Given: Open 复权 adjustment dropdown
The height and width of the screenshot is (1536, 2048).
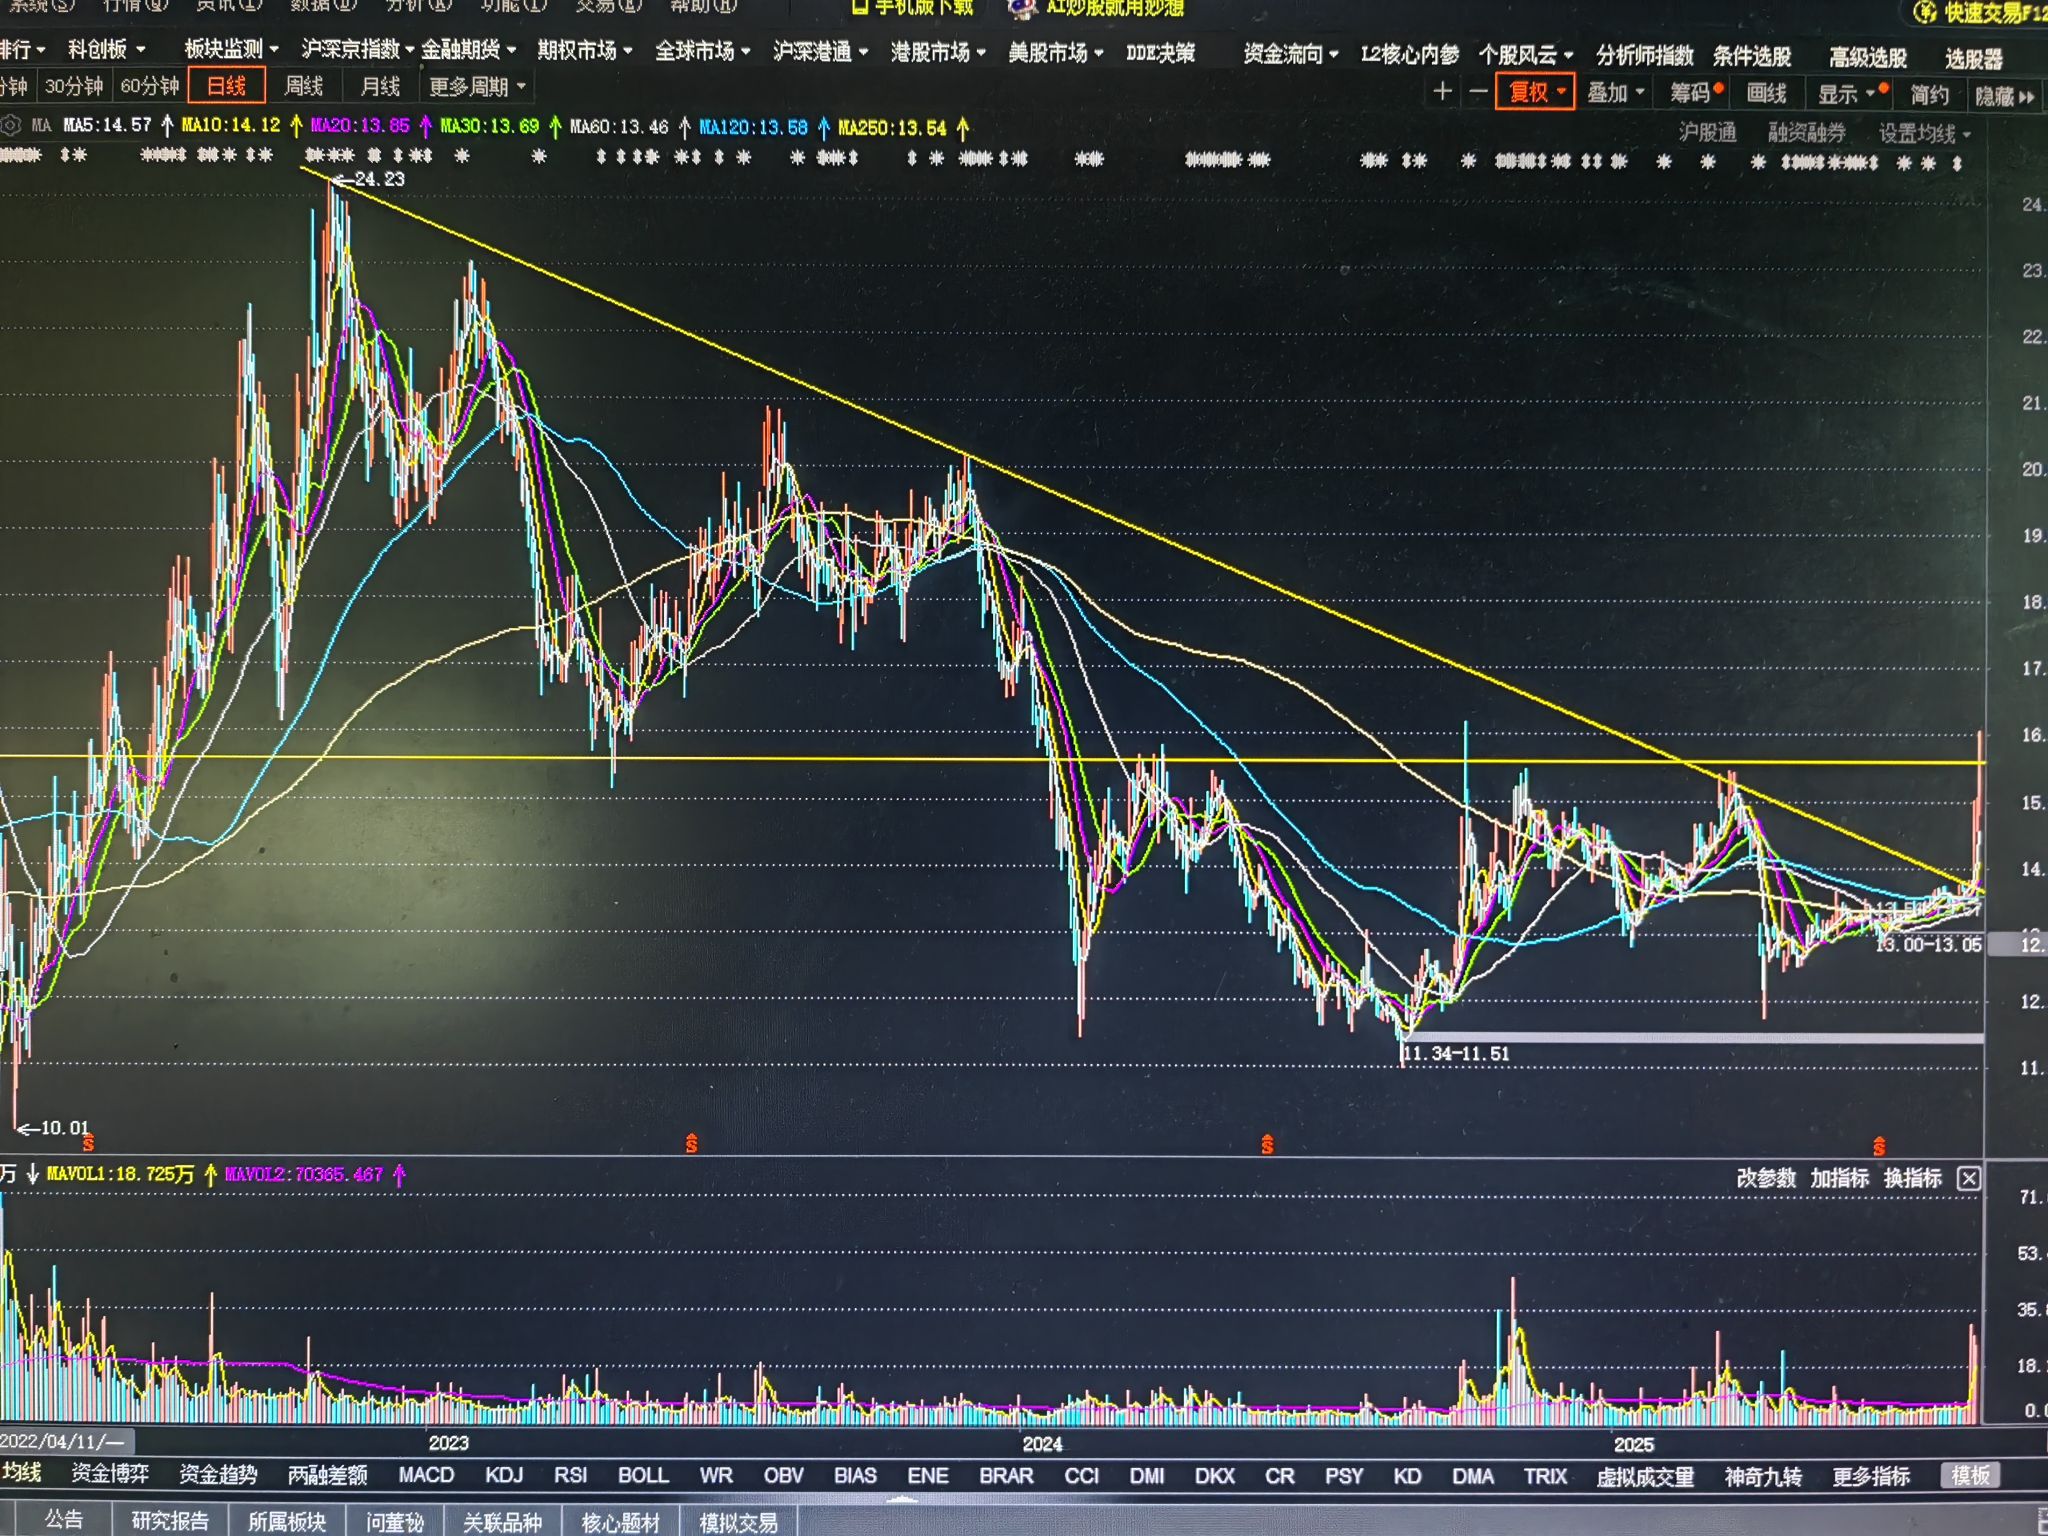Looking at the screenshot, I should click(x=1536, y=92).
